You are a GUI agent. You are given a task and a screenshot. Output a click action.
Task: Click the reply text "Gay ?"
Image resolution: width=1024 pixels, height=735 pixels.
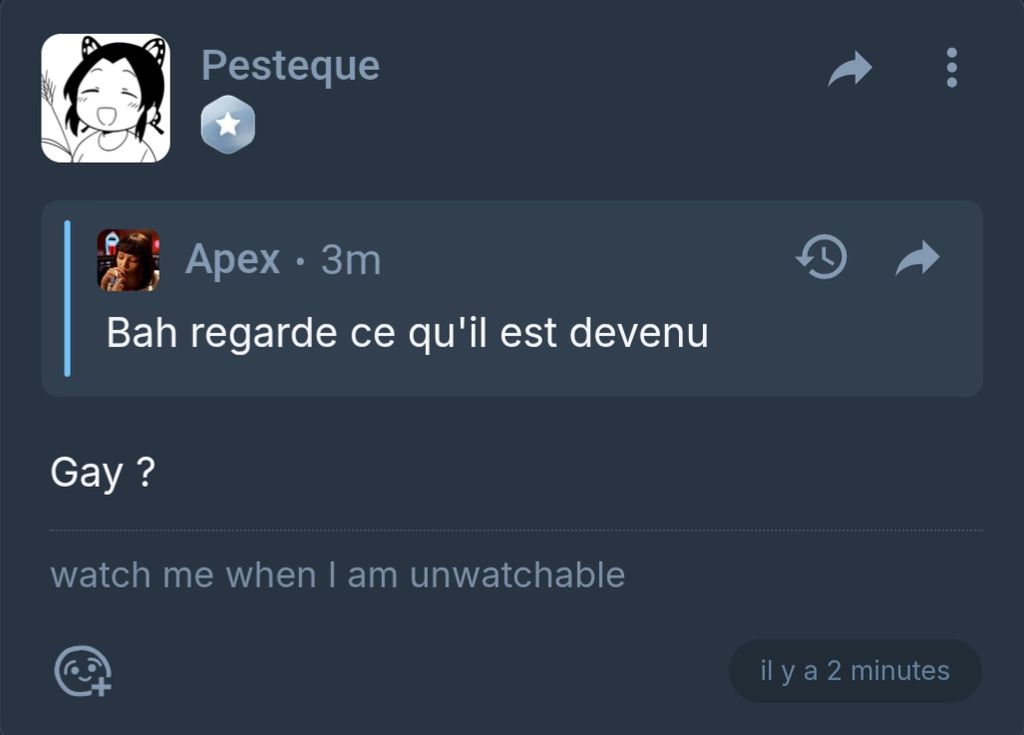pyautogui.click(x=102, y=472)
